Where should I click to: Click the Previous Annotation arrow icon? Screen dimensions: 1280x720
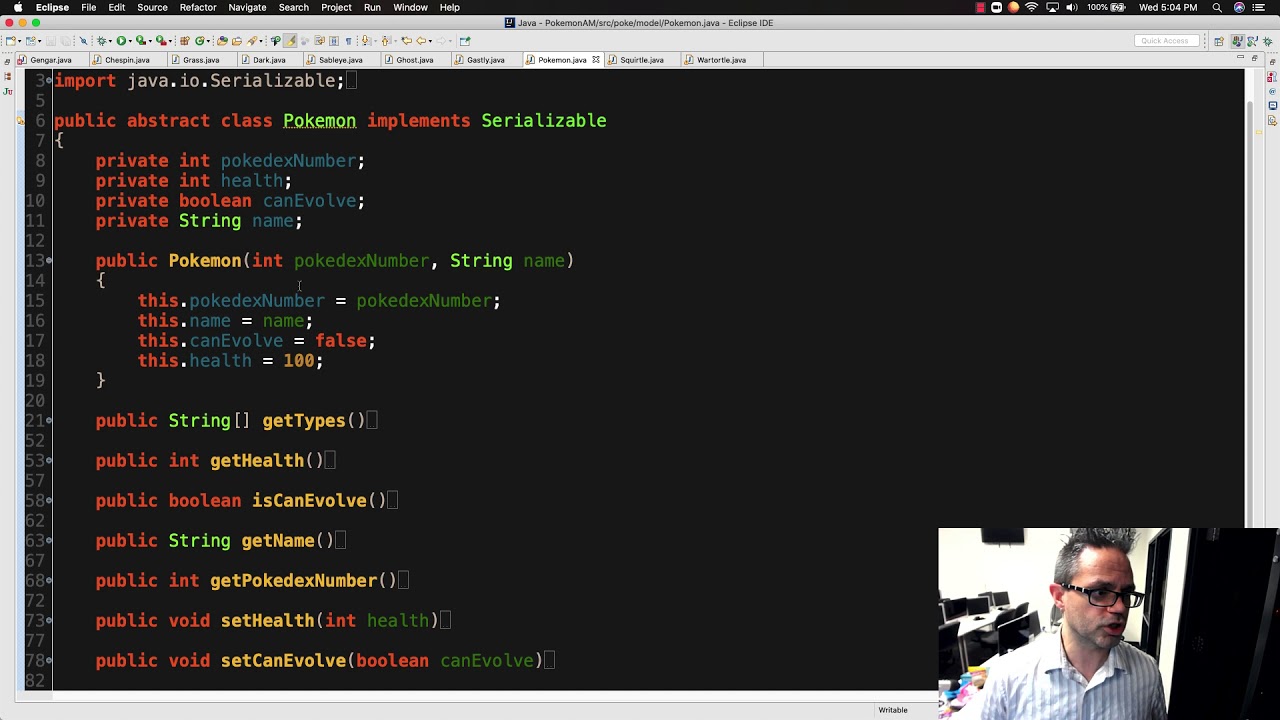tap(385, 40)
